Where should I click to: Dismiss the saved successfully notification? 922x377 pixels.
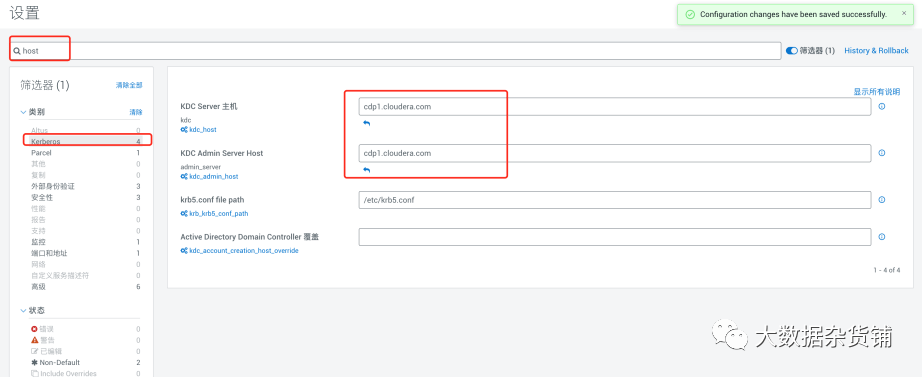(904, 13)
